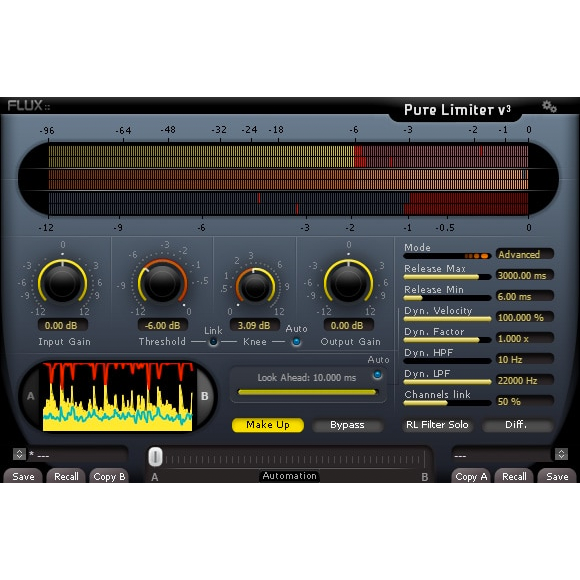Click the FLUX logo

tap(28, 106)
